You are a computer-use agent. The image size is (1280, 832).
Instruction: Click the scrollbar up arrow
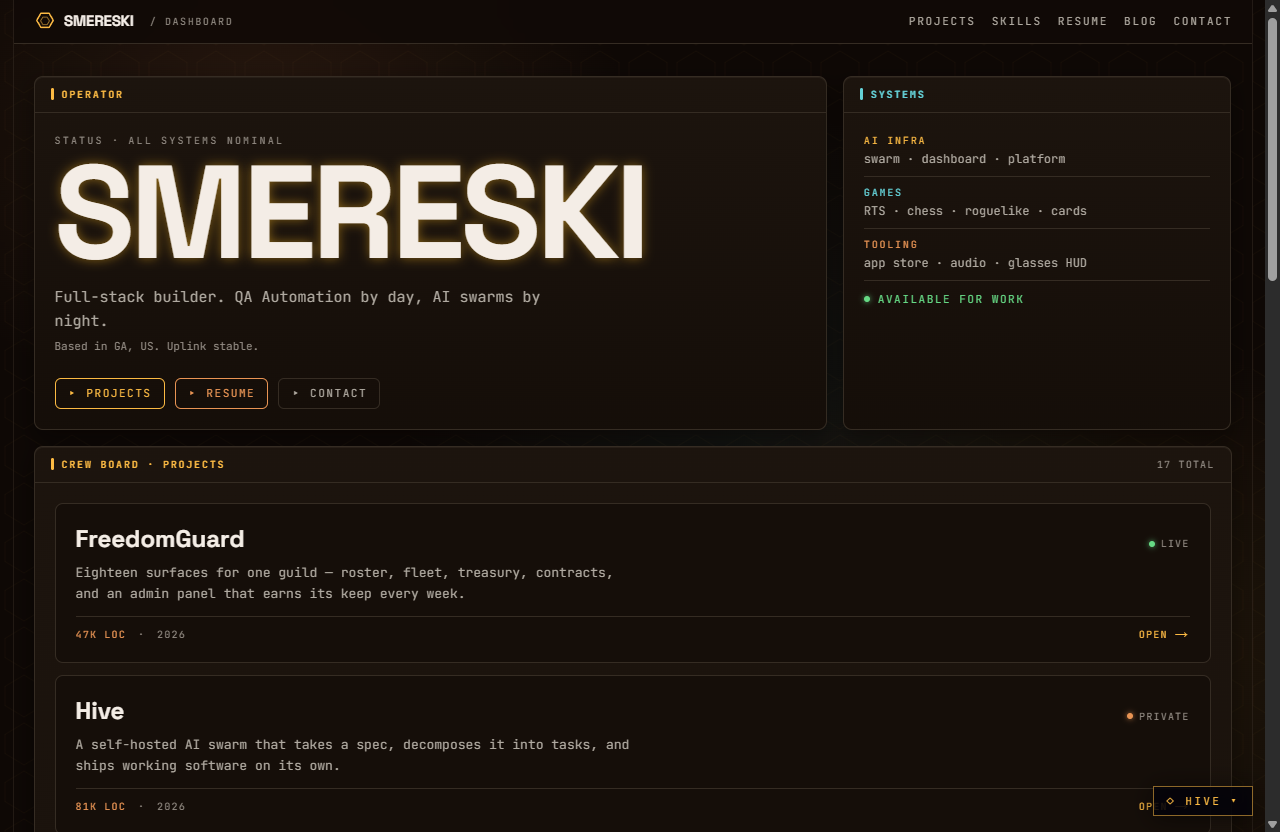(1272, 7)
